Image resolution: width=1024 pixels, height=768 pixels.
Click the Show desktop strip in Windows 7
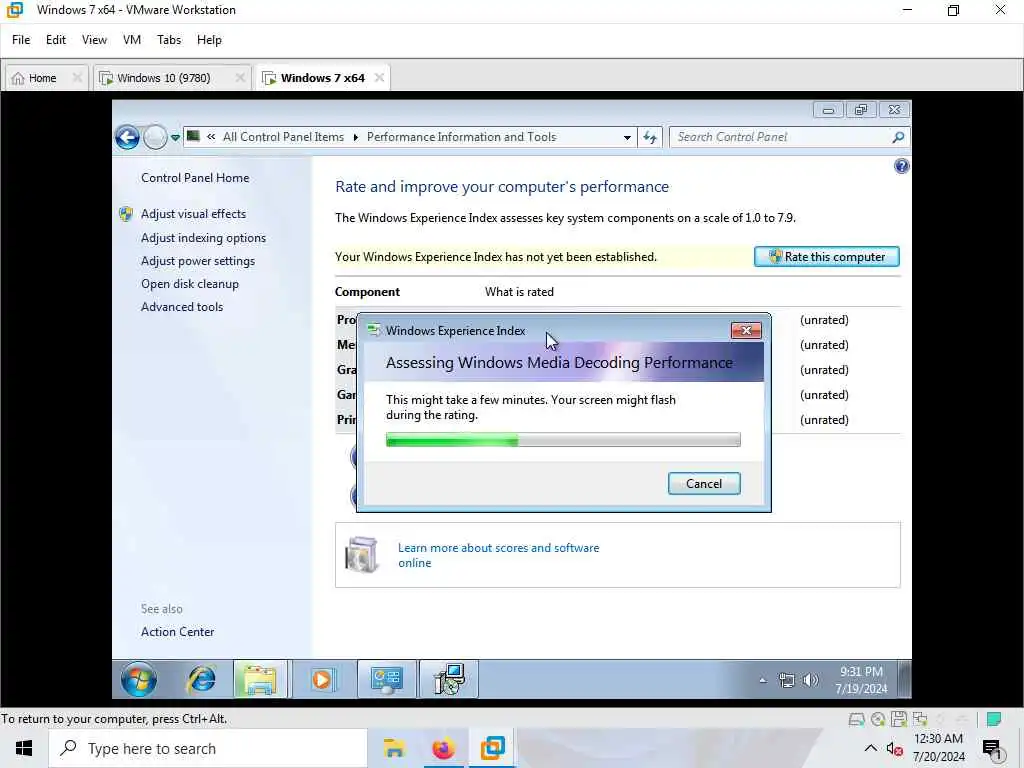click(904, 679)
